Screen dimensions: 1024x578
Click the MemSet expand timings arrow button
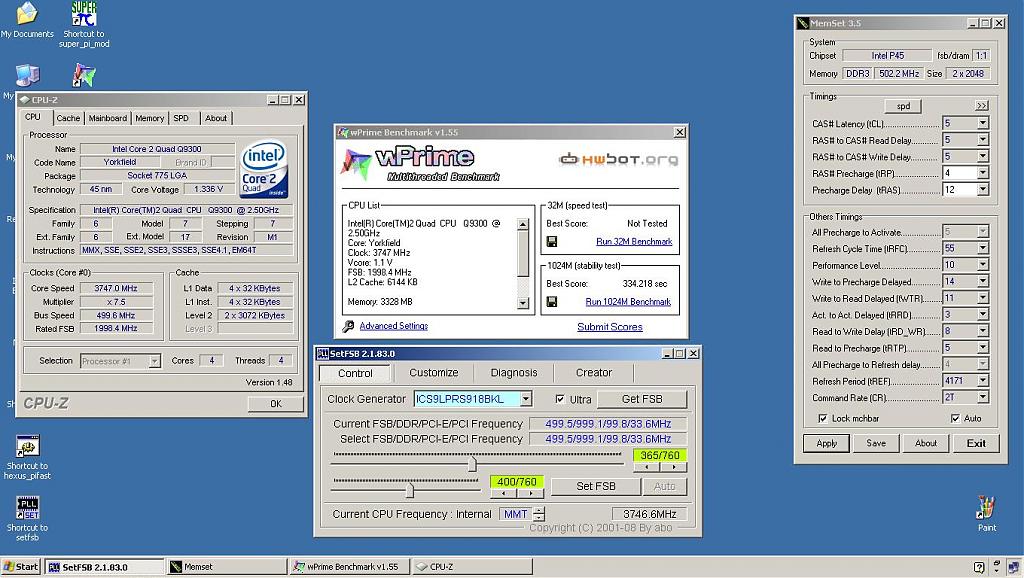pos(982,106)
